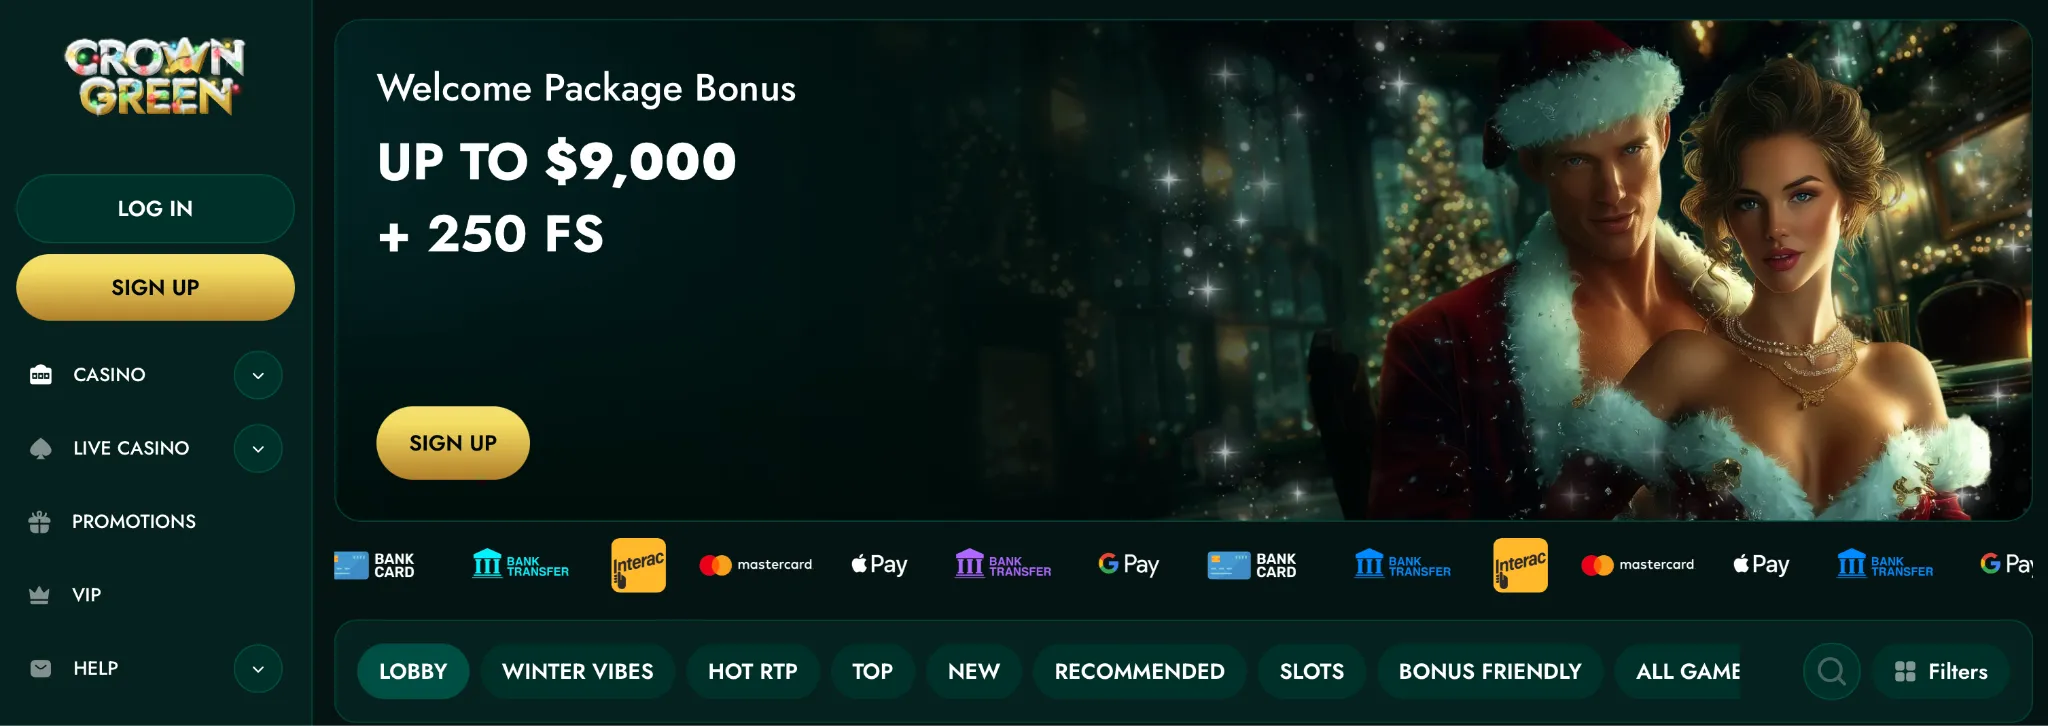Click the first Mastercard logo
Viewport: 2048px width, 726px height.
click(756, 565)
